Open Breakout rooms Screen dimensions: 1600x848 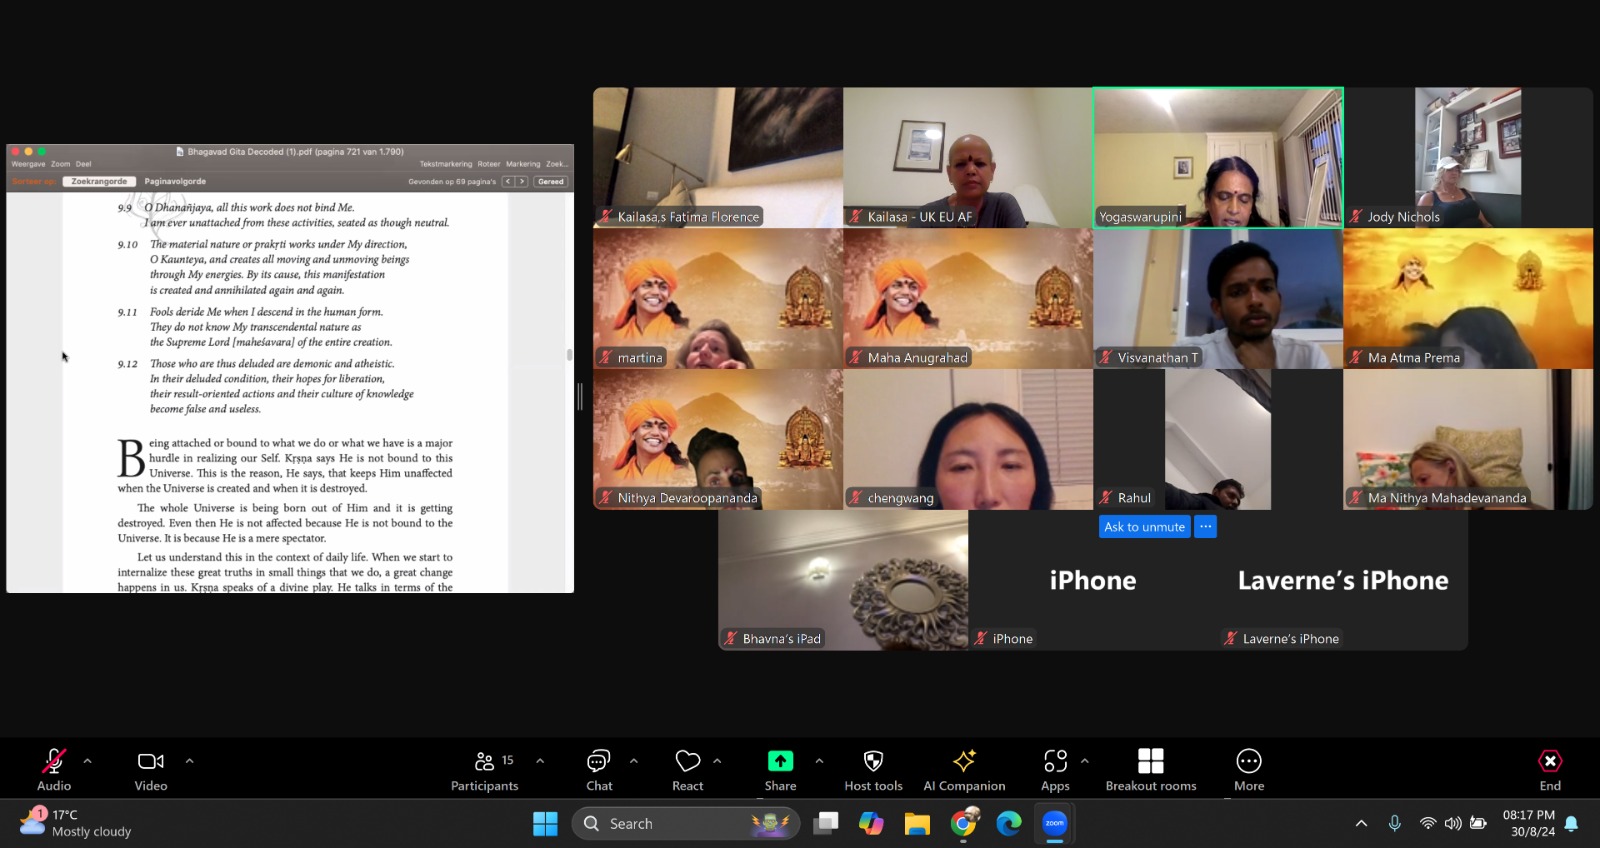tap(1150, 770)
